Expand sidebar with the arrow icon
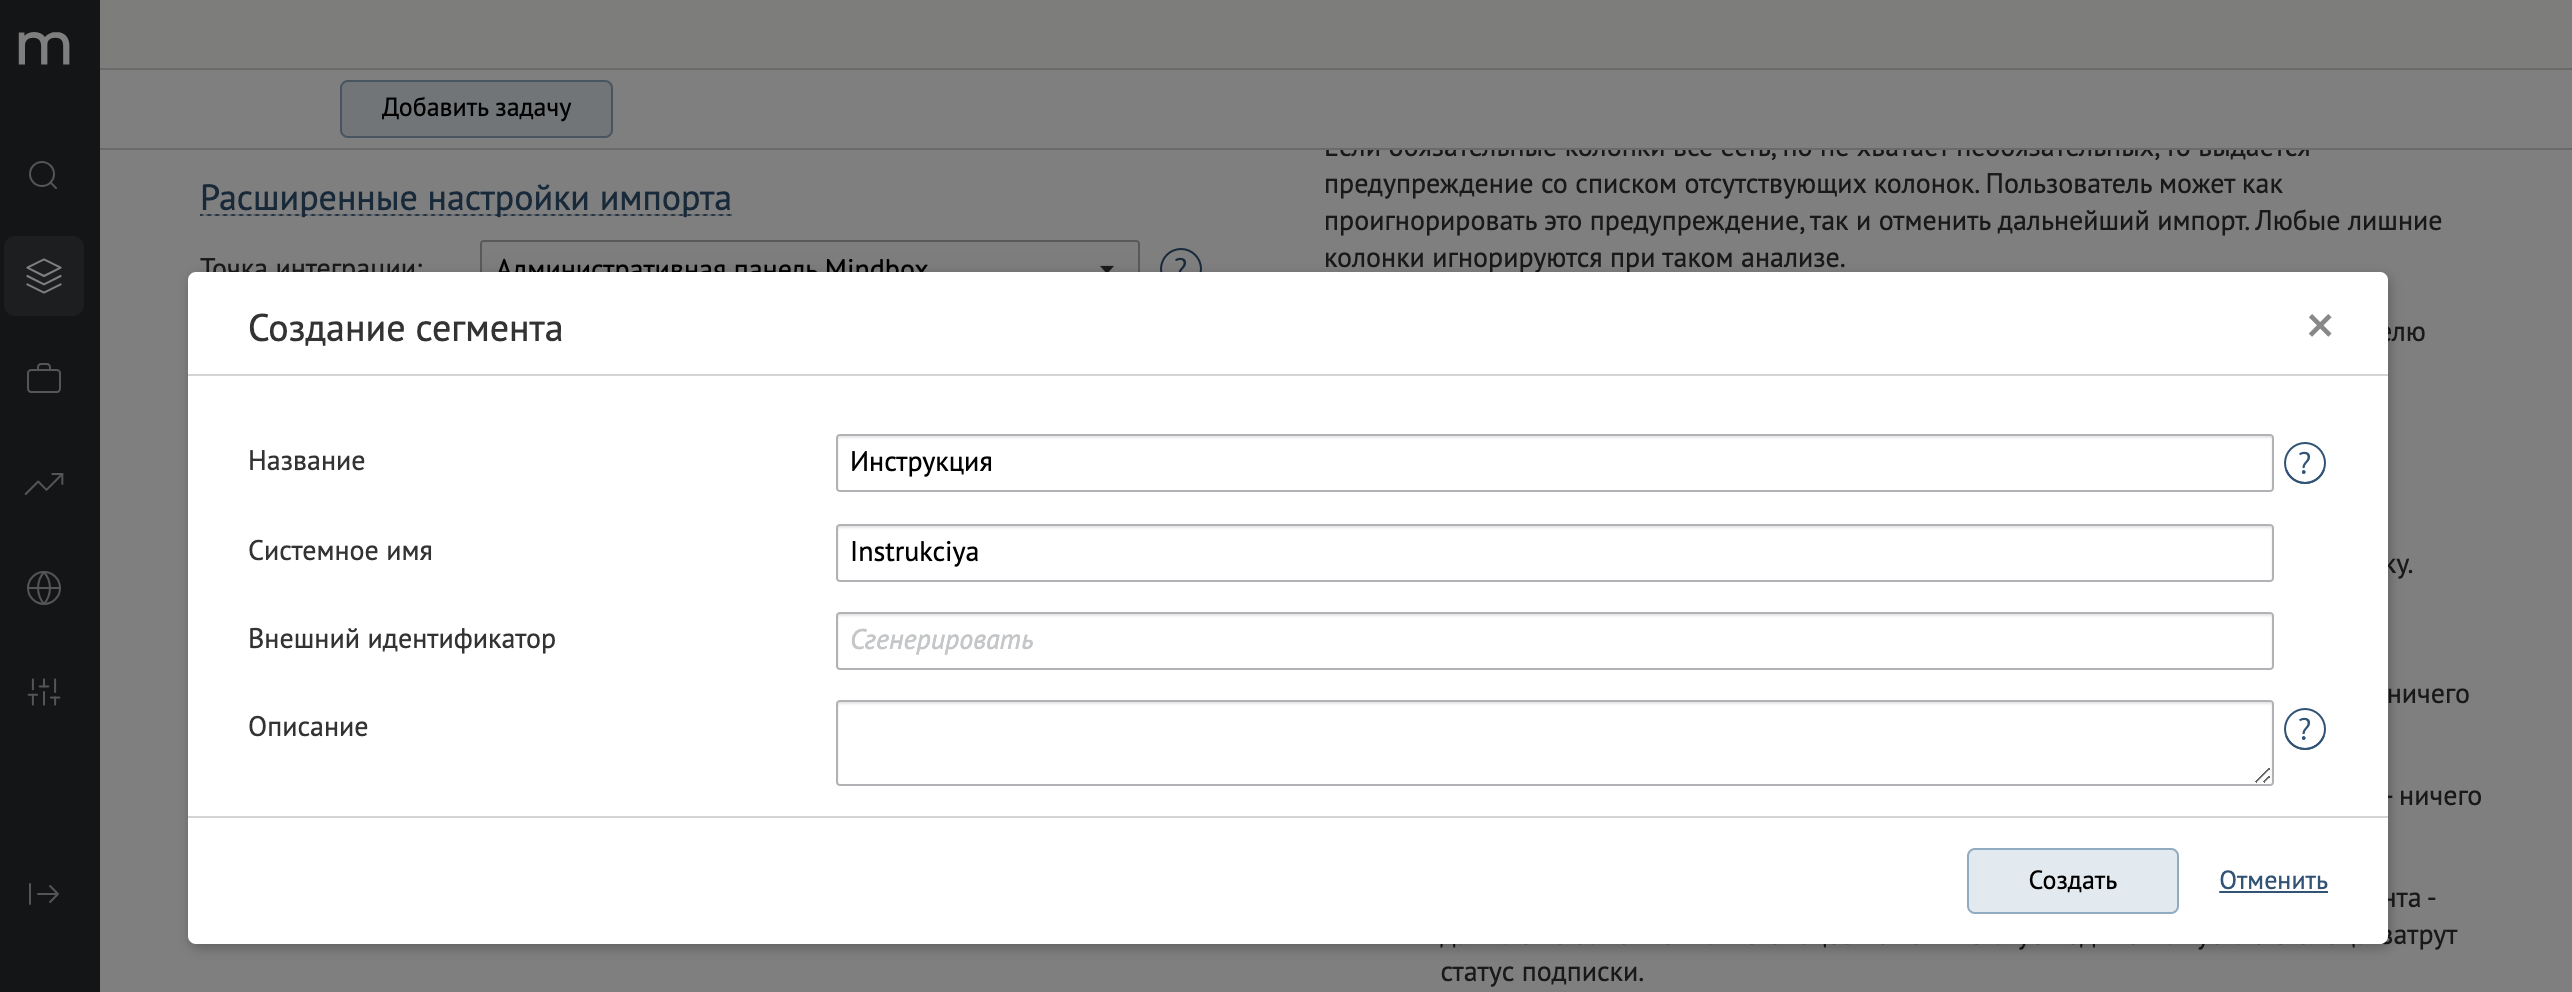 (44, 893)
